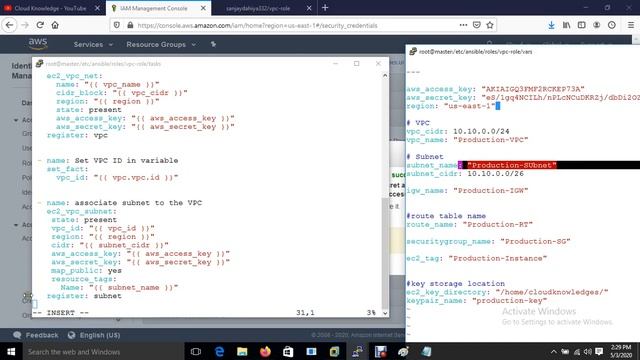The height and width of the screenshot is (360, 640).
Task: Click the site security lock icon
Action: point(130,25)
